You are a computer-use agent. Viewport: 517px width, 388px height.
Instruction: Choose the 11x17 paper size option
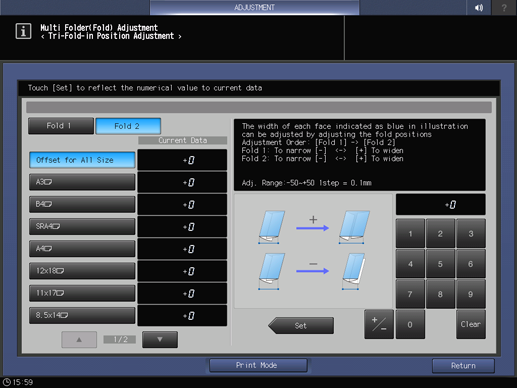[x=82, y=293]
